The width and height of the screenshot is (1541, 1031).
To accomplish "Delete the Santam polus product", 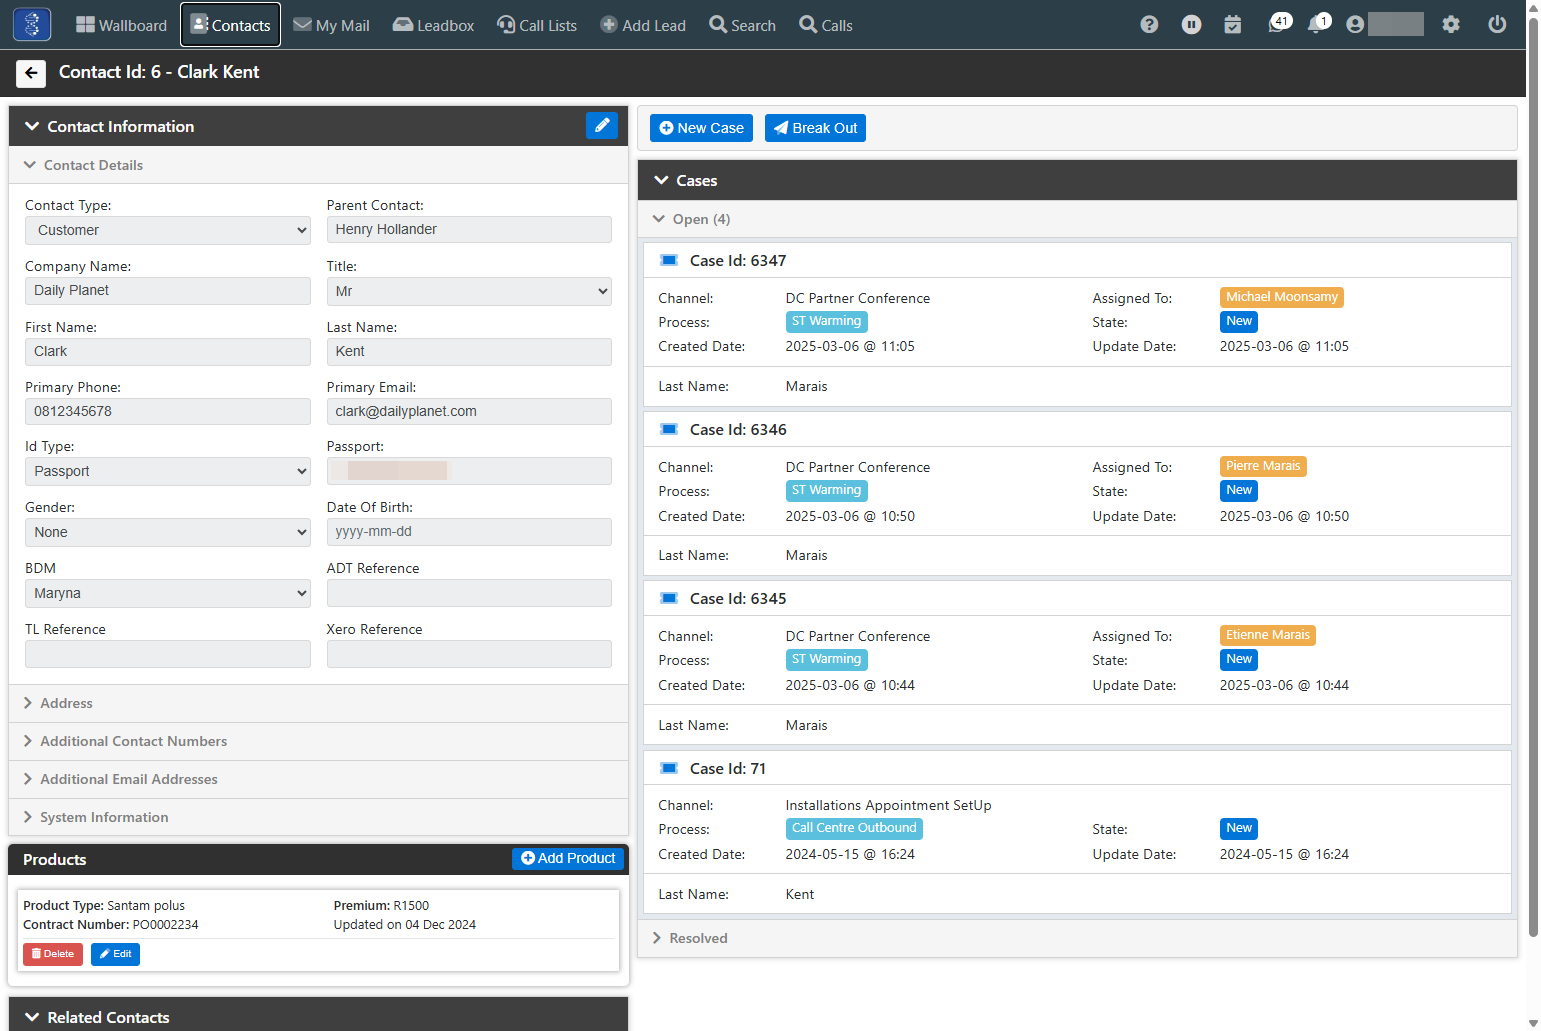I will point(53,954).
